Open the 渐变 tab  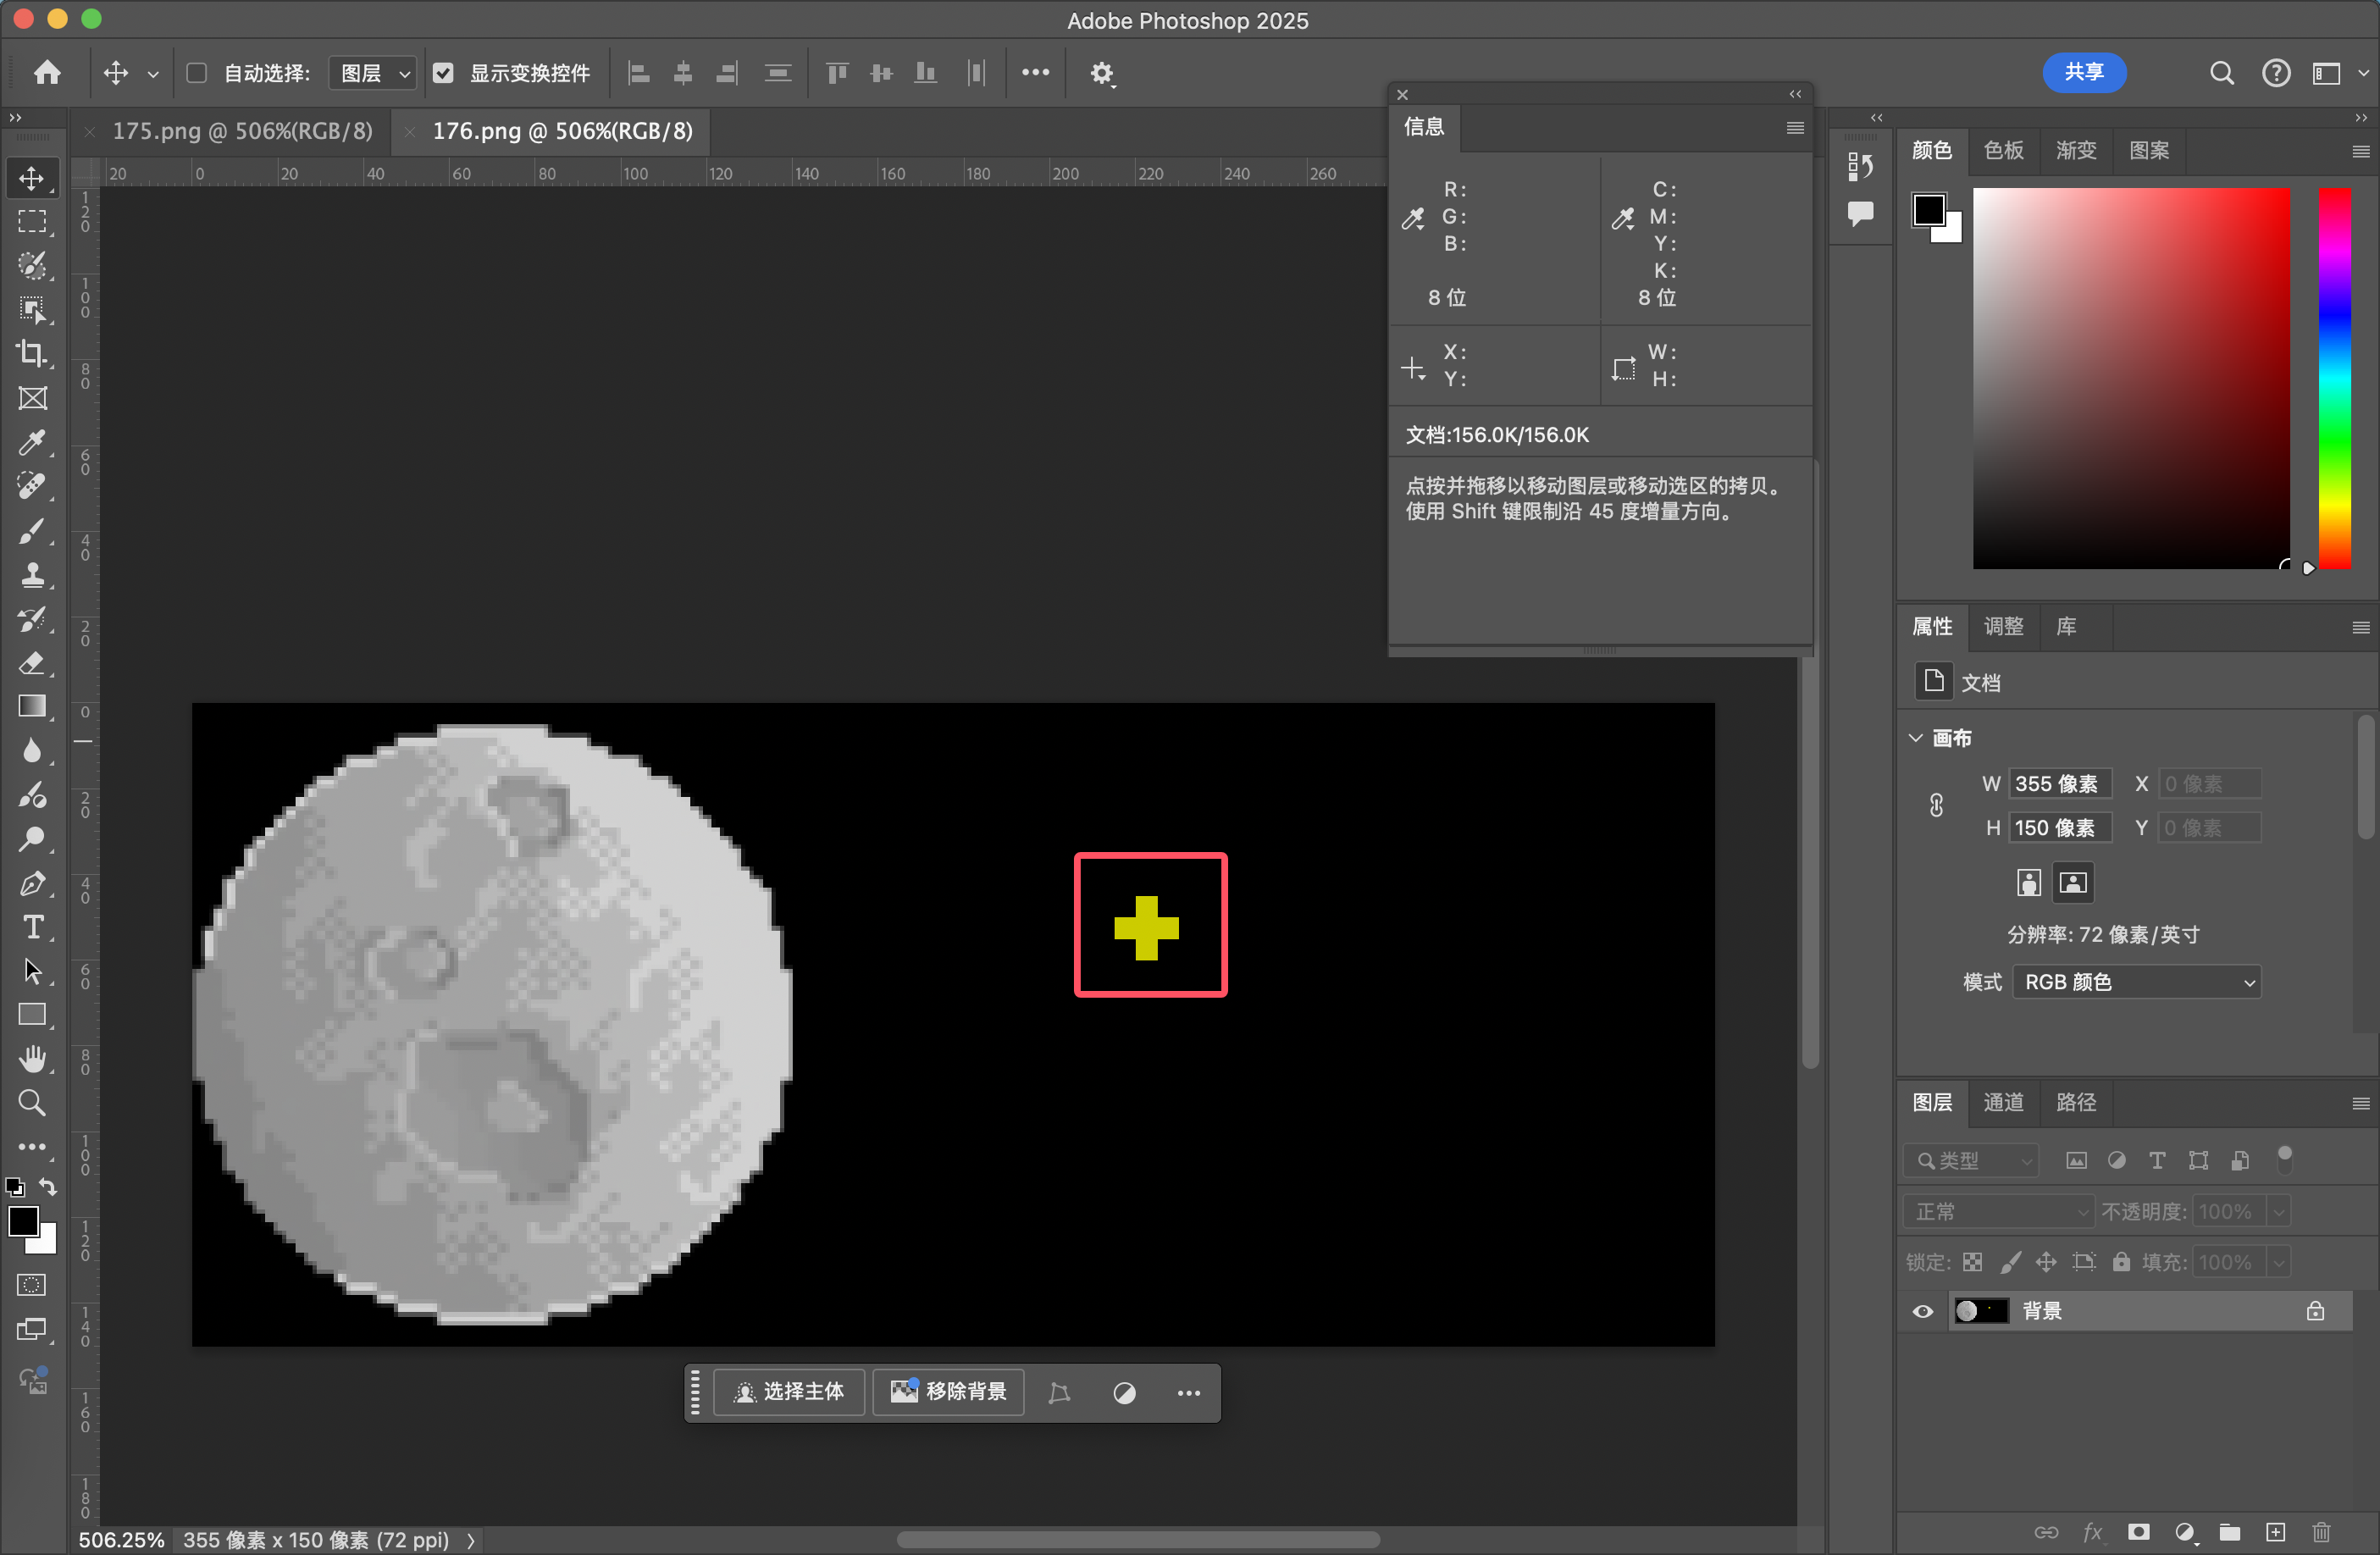2075,150
